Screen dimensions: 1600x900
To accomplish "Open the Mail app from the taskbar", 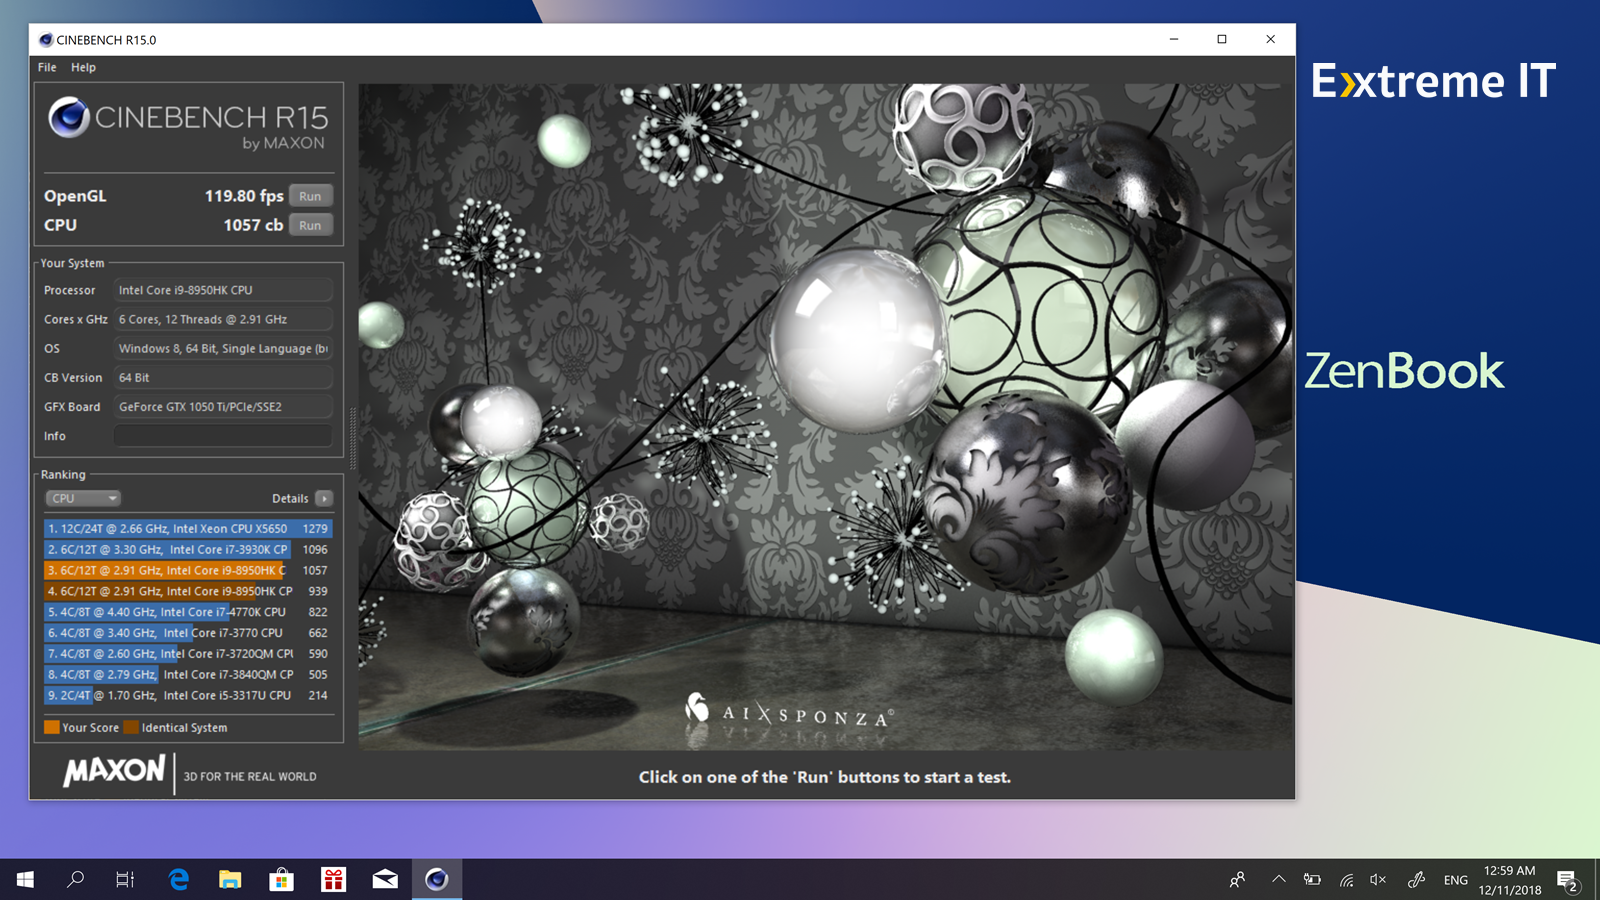I will pyautogui.click(x=385, y=879).
